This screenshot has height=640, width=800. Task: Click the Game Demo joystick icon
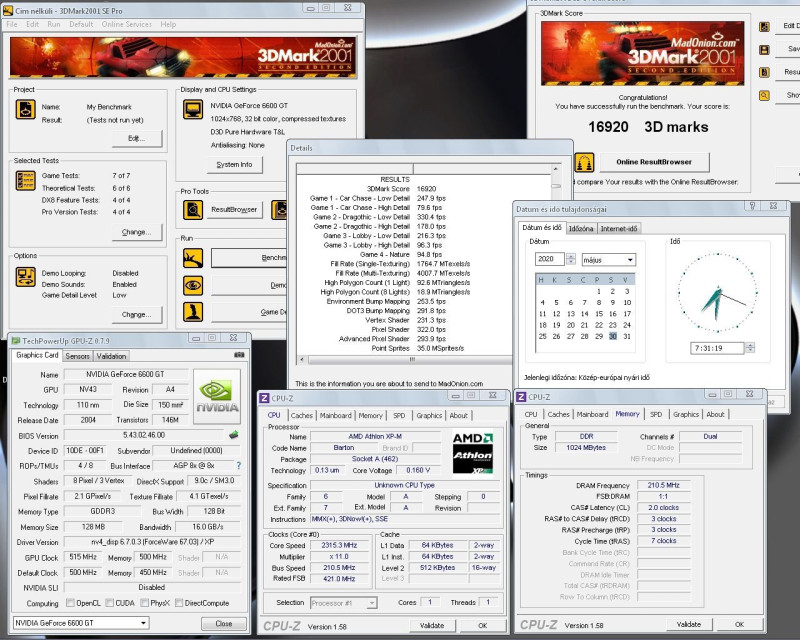coord(193,312)
